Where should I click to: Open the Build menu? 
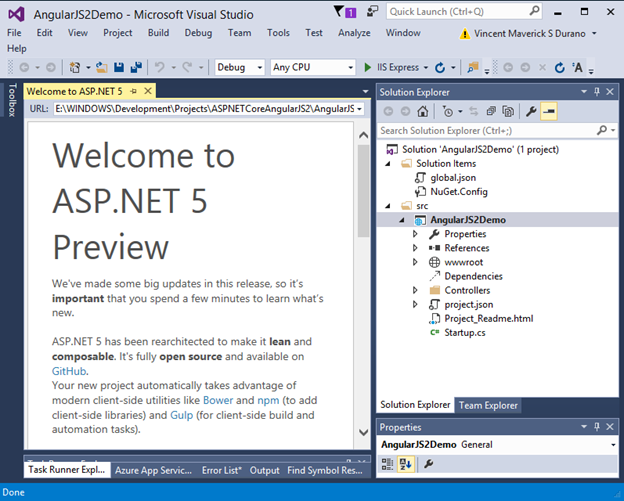[158, 33]
